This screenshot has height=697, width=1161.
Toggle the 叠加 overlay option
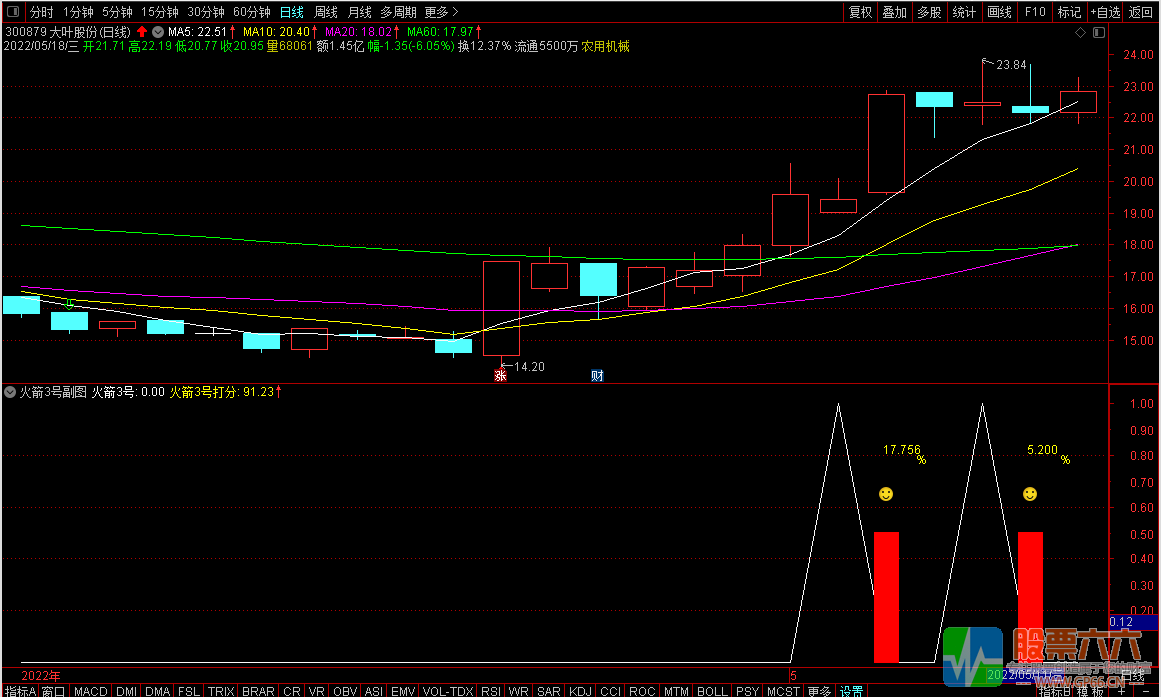894,12
